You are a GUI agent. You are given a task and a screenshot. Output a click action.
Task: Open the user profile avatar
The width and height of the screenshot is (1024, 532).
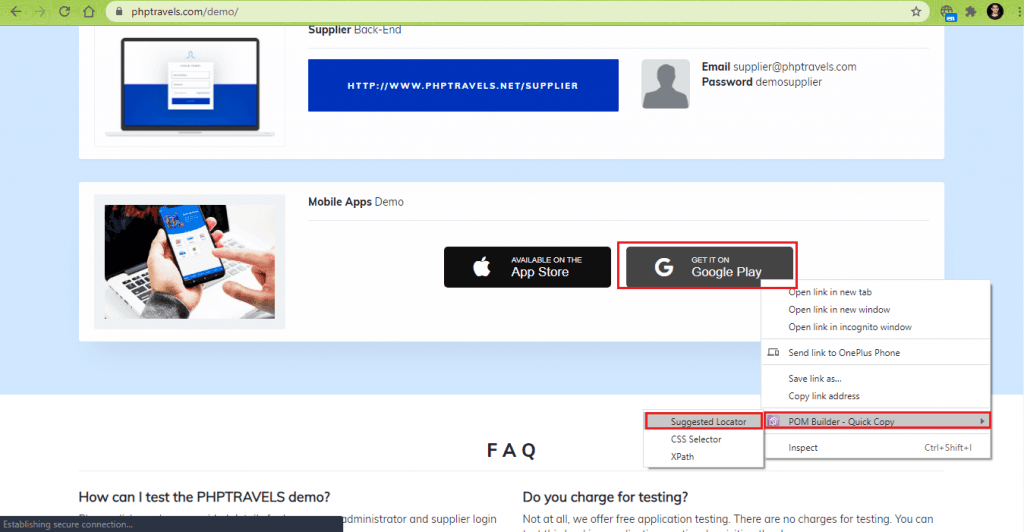[x=995, y=11]
